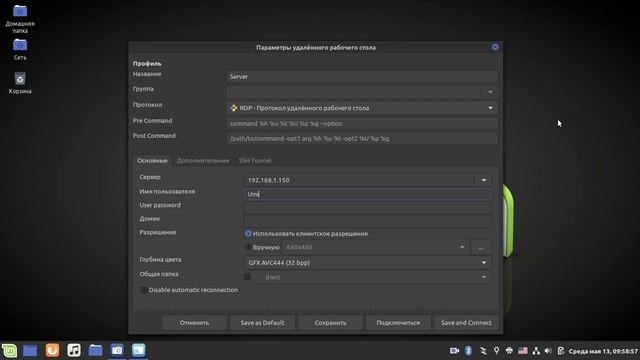This screenshot has width=640, height=360.
Task: Open the Корзина trash desktop icon
Action: click(x=20, y=83)
